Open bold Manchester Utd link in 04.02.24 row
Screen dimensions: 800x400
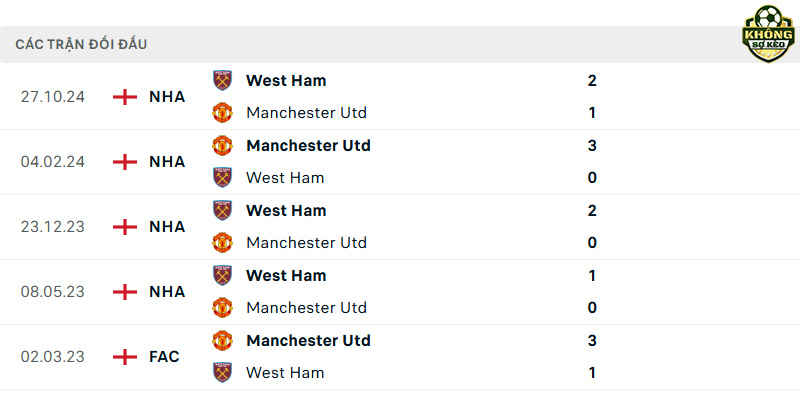tap(308, 145)
